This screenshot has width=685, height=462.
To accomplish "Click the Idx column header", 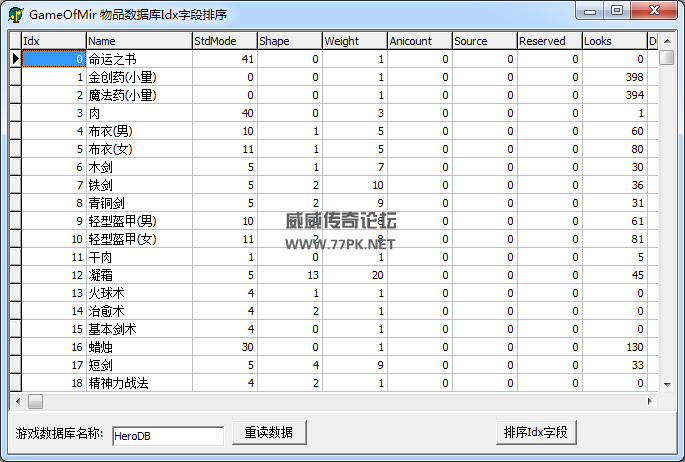I will pos(53,41).
